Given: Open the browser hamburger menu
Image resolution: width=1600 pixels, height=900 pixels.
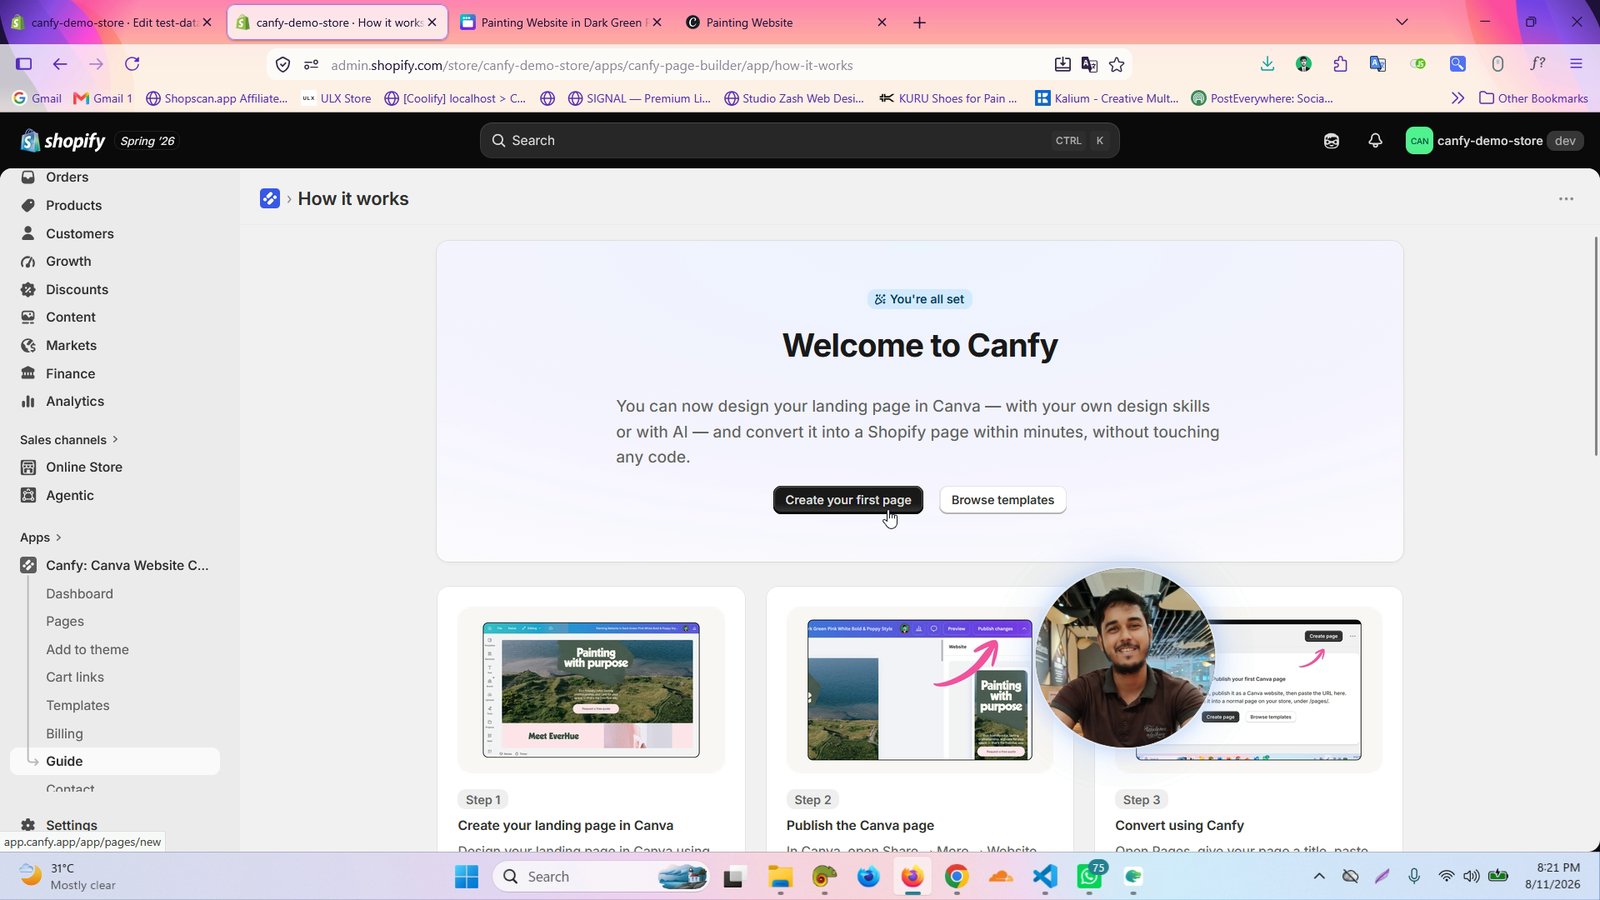Looking at the screenshot, I should (1576, 64).
